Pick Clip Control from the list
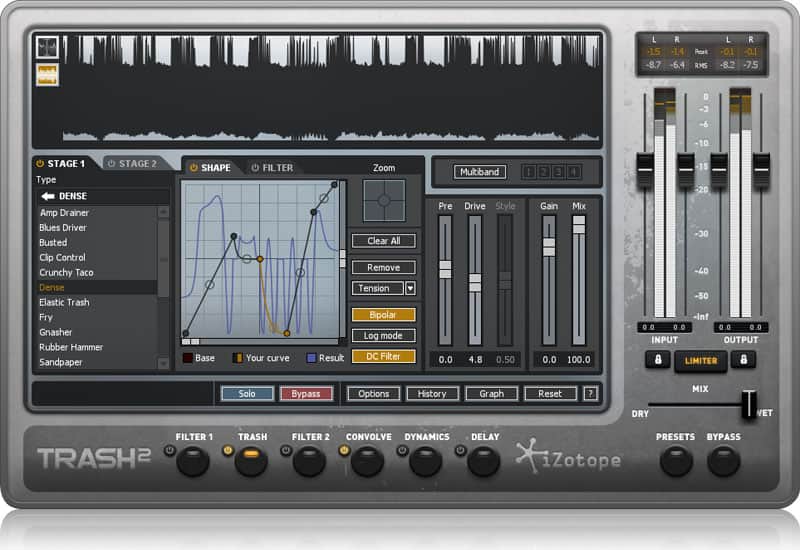This screenshot has height=550, width=800. 62,257
